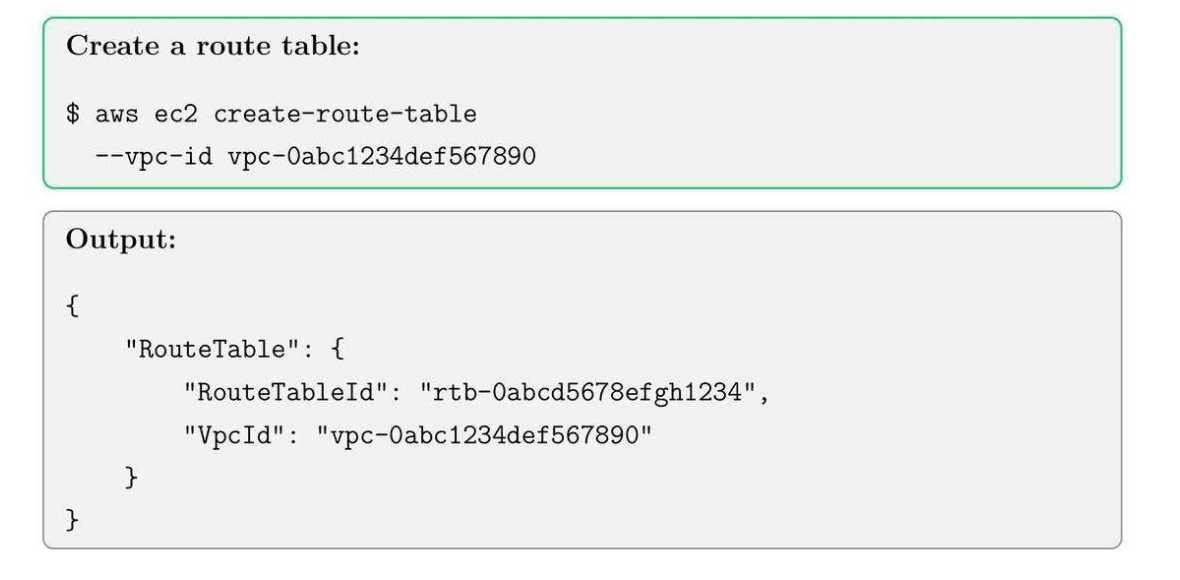1180x580 pixels.
Task: Click the inner closing curly brace
Action: pyautogui.click(x=131, y=479)
